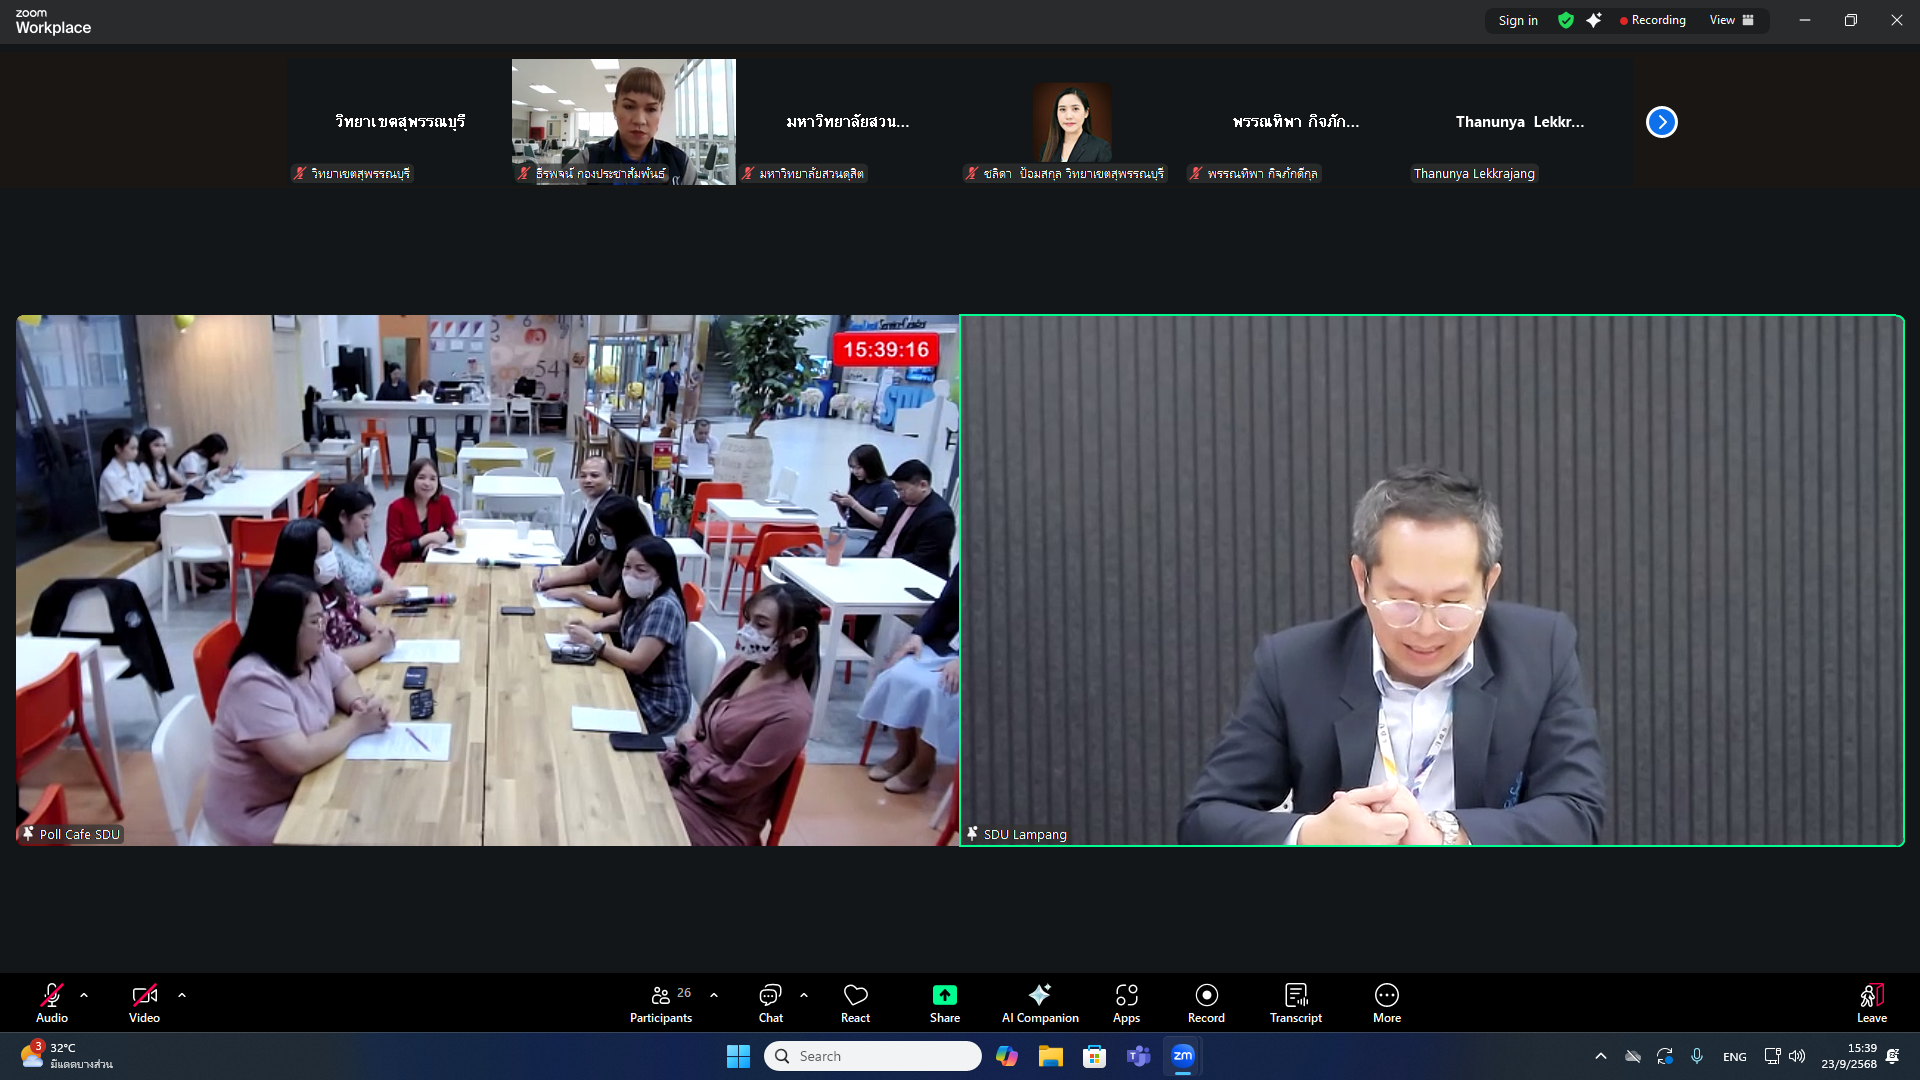Open the More options menu

point(1386,1003)
